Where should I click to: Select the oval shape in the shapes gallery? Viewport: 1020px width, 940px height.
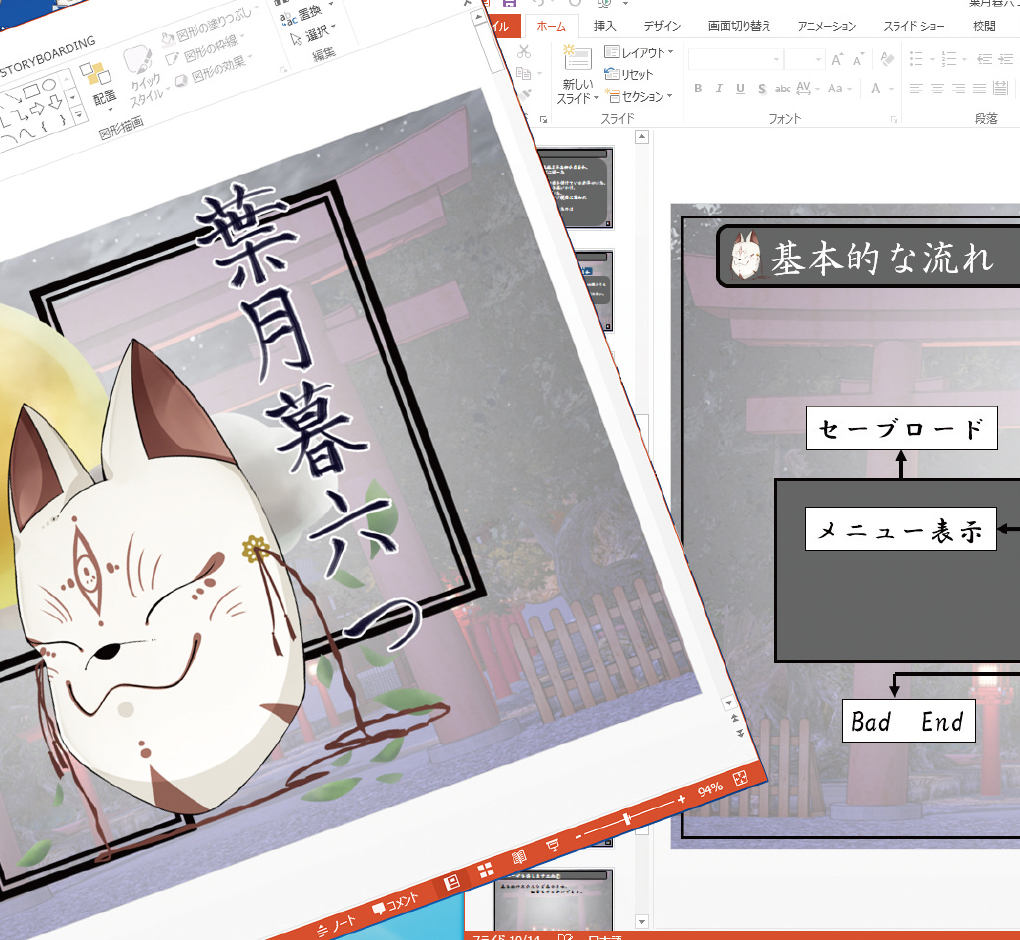[49, 86]
